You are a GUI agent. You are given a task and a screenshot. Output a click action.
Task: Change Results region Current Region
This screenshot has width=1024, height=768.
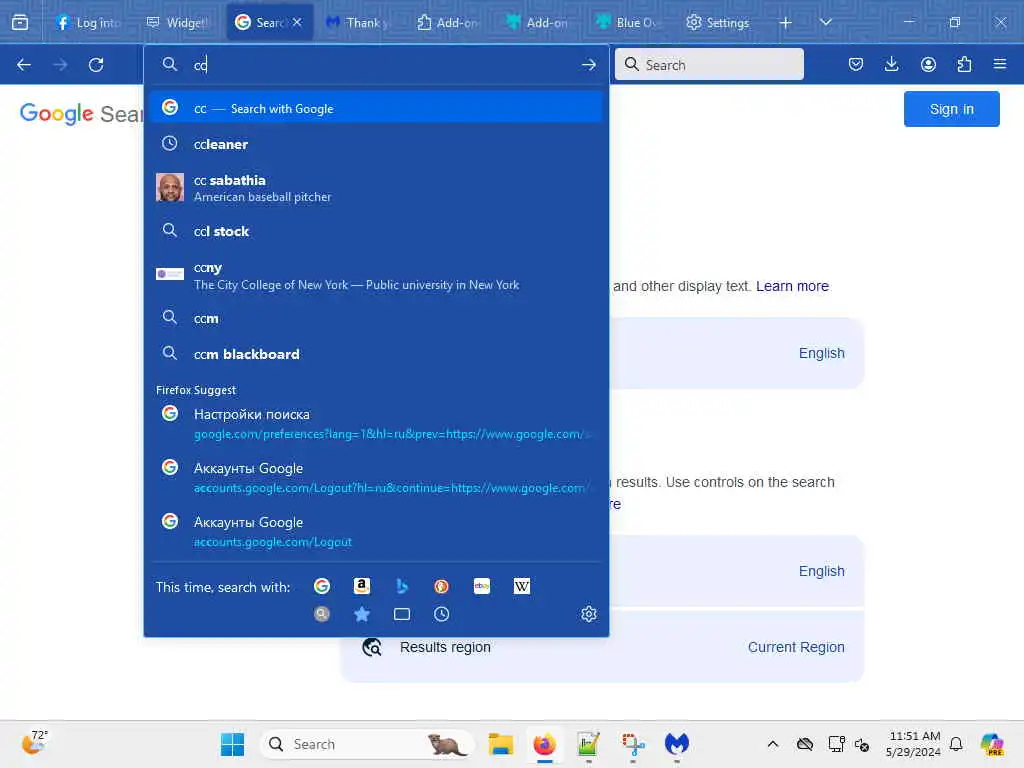(796, 647)
